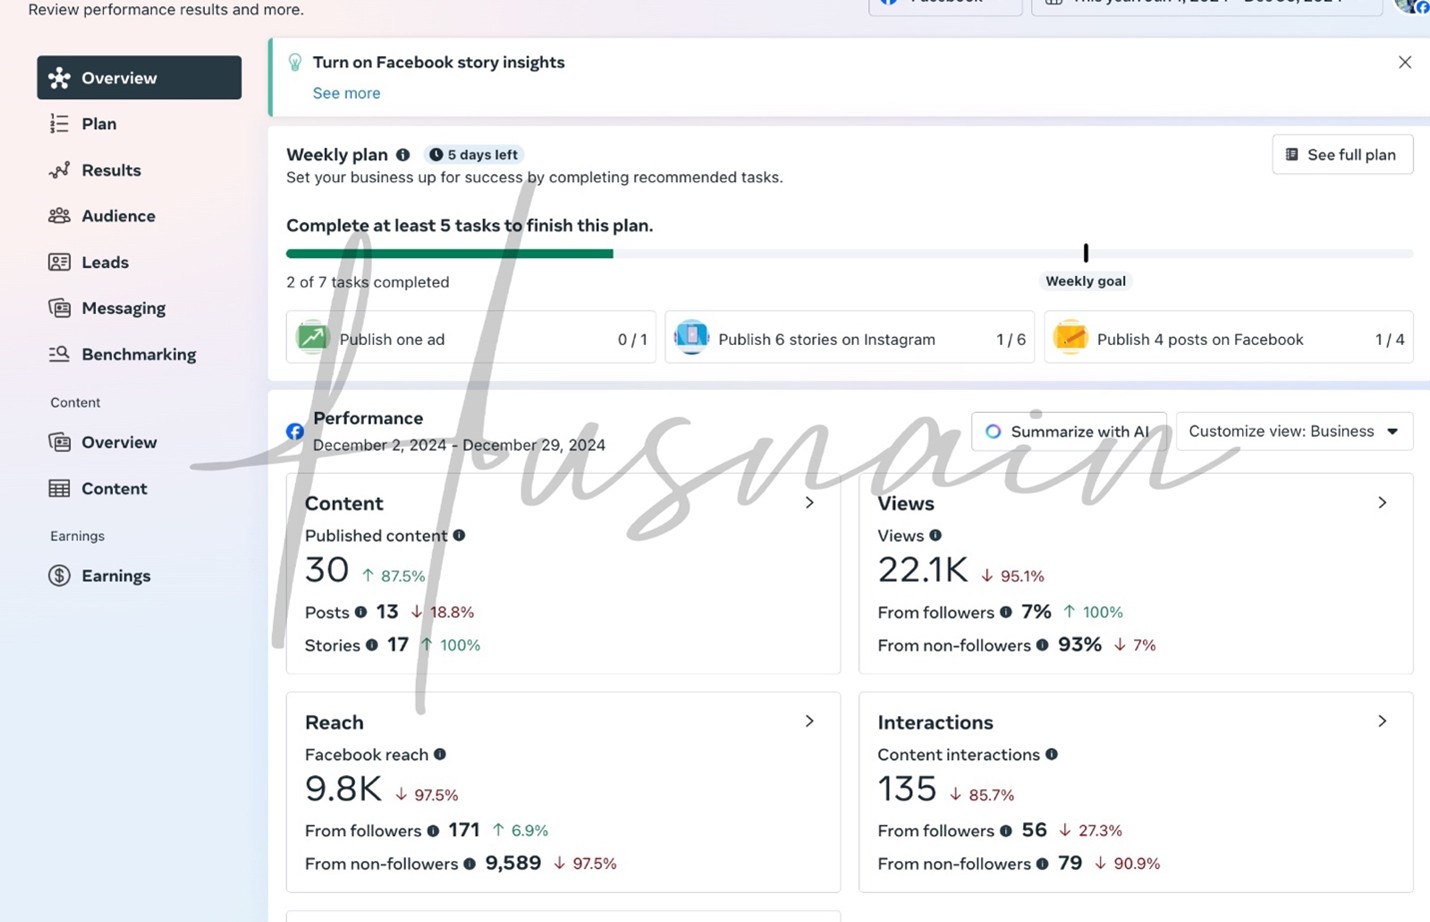Click the Benchmarking icon in the sidebar
Screen dimensions: 1430x922
click(59, 354)
